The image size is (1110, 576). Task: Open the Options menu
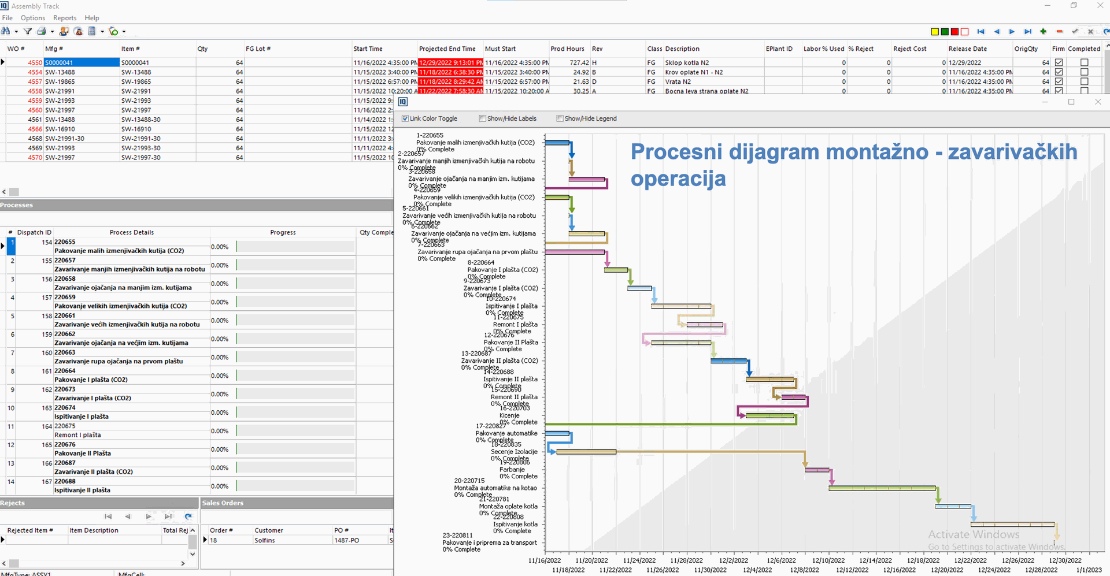pyautogui.click(x=33, y=18)
